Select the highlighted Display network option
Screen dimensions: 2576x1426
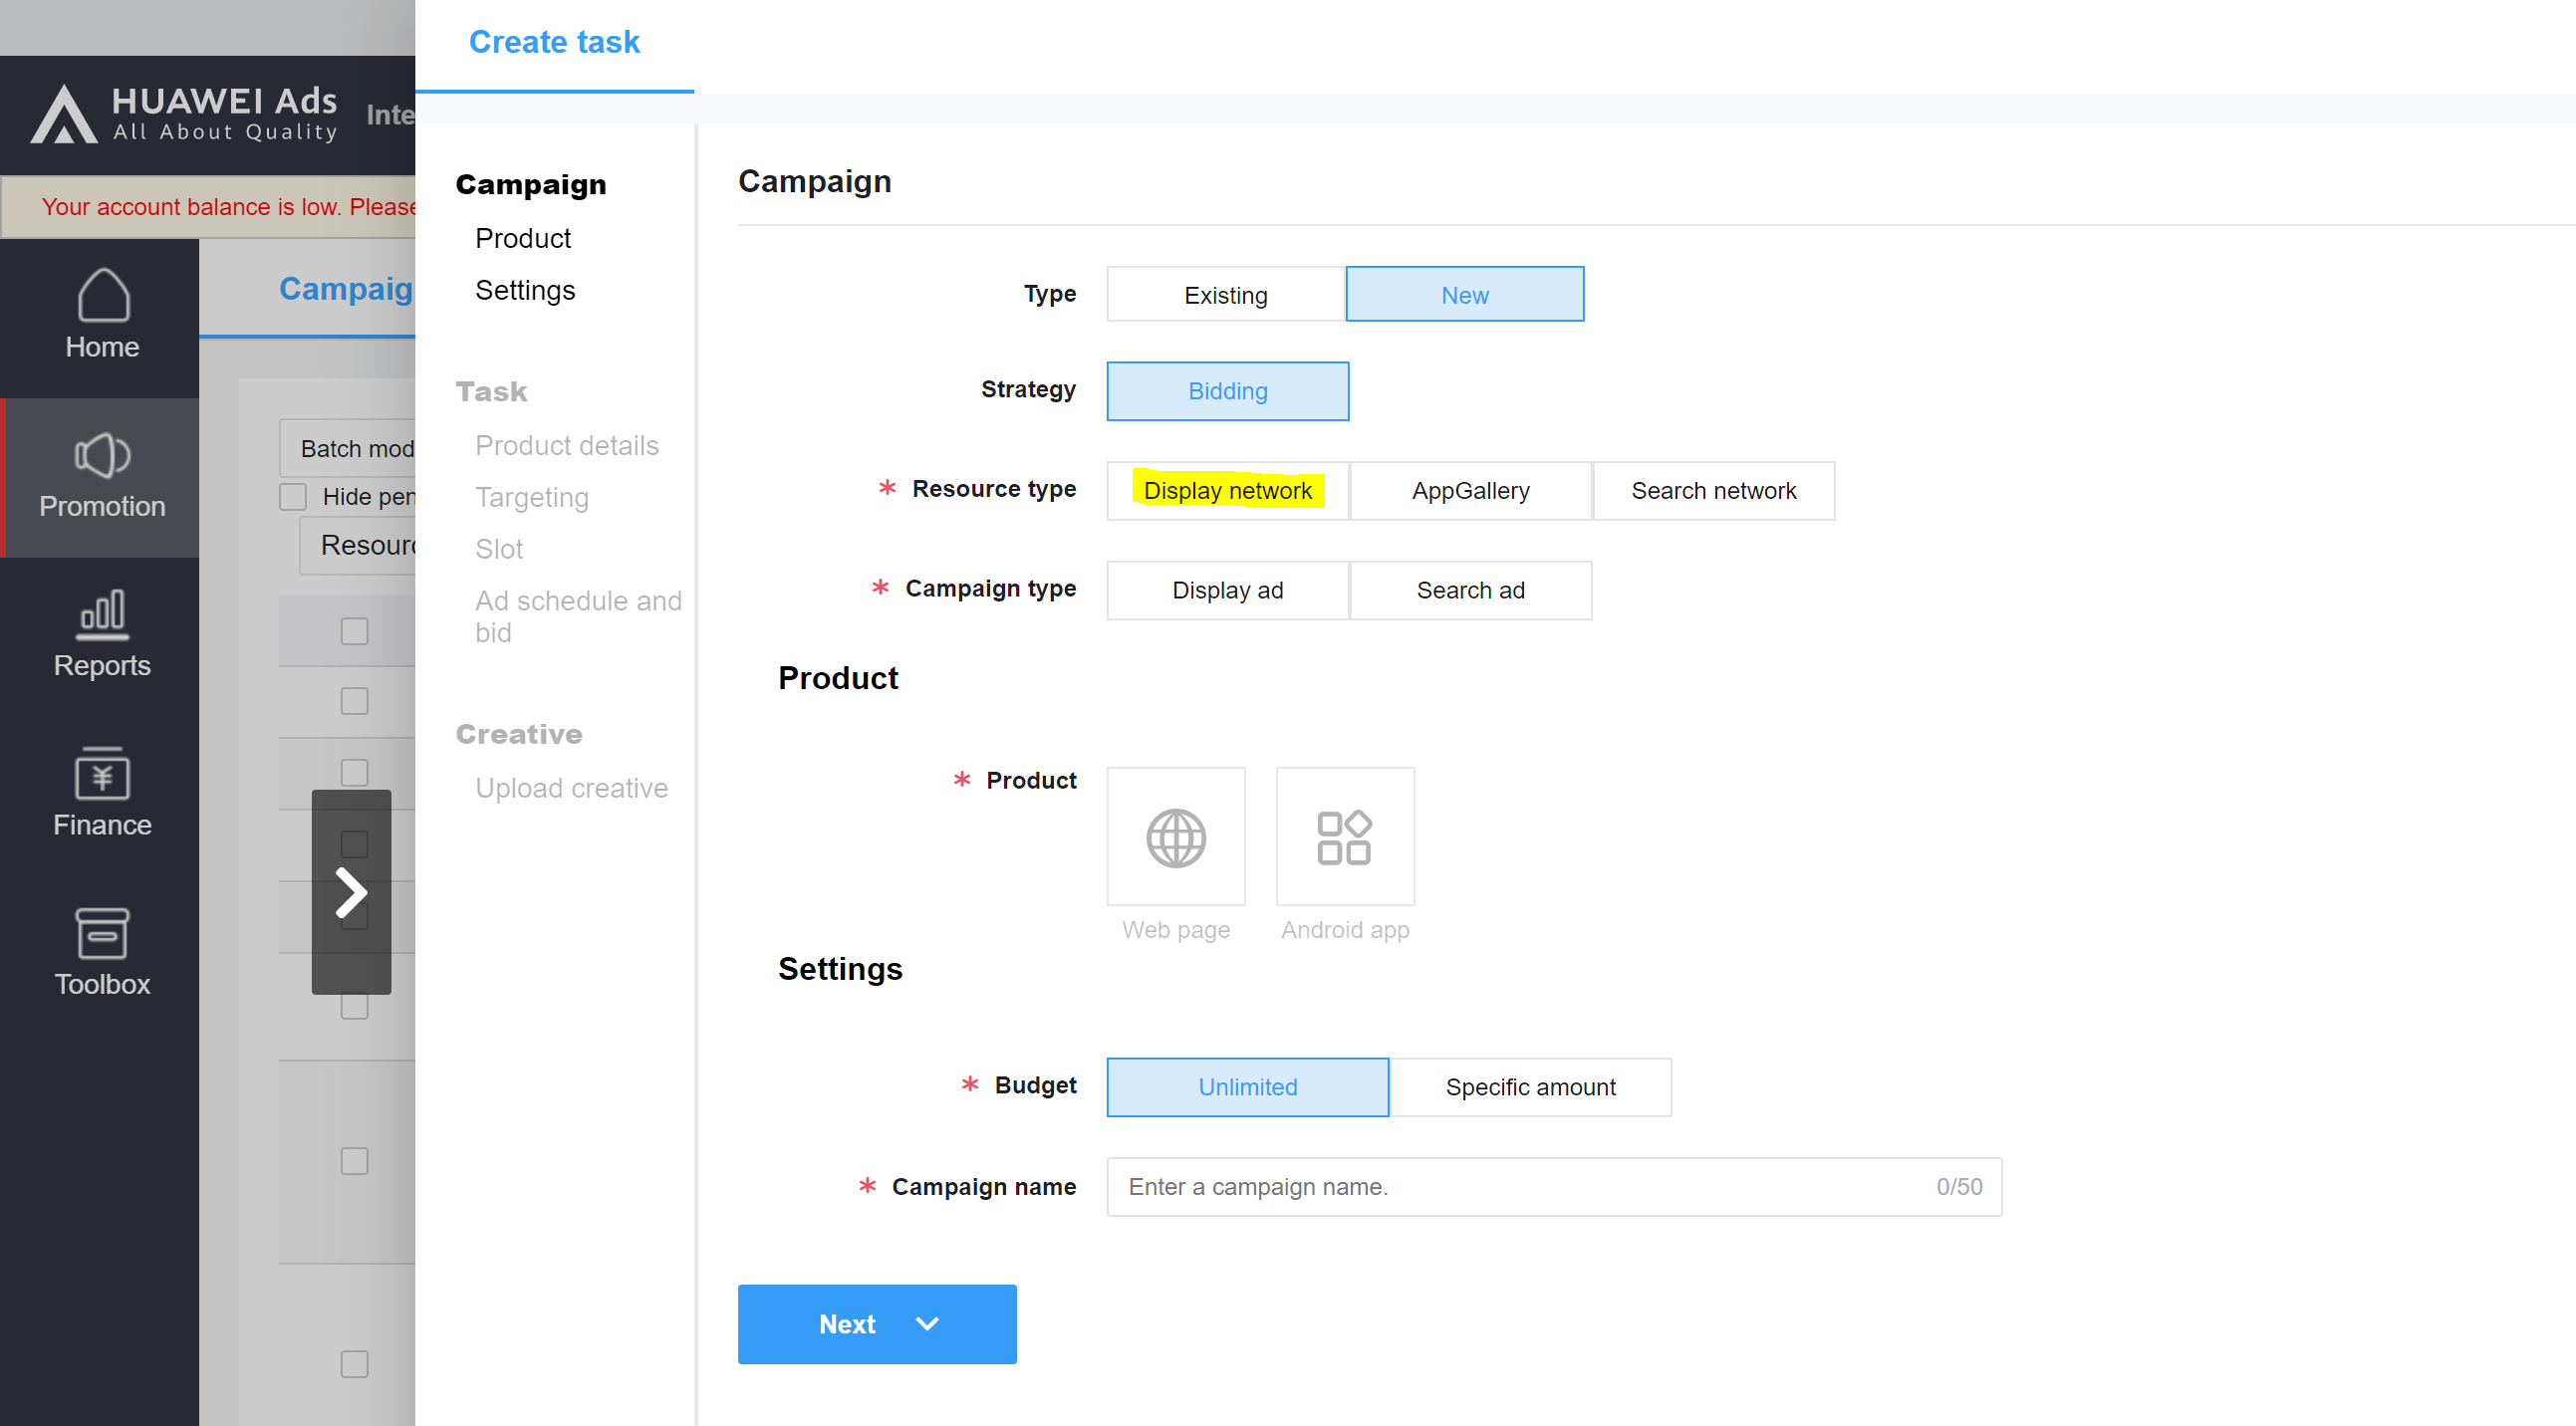pyautogui.click(x=1227, y=491)
